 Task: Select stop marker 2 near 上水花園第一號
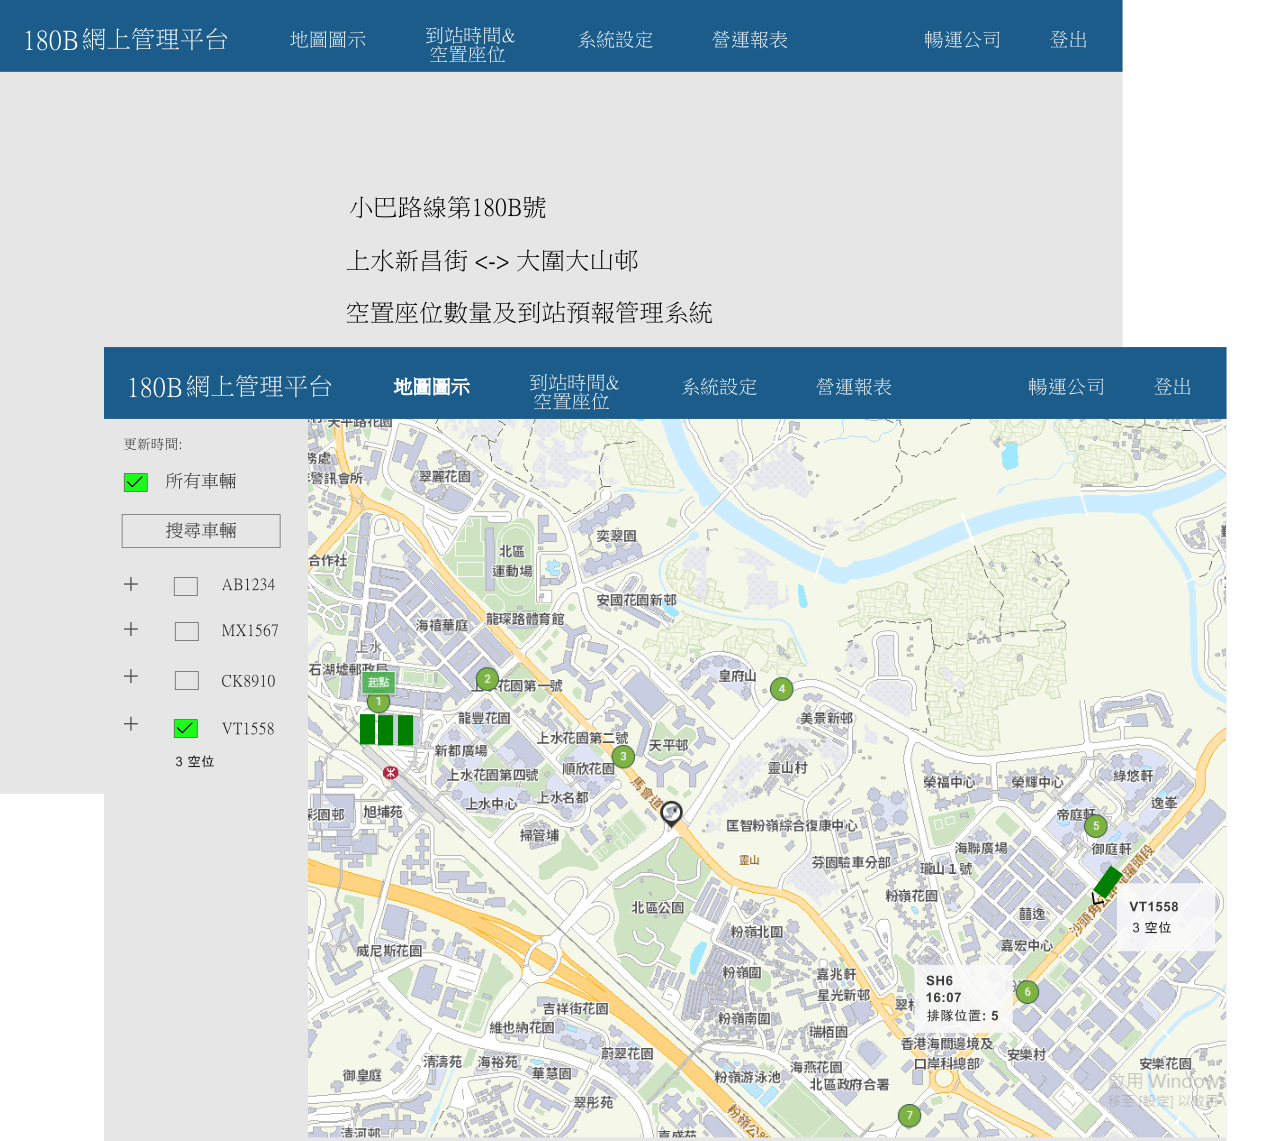tap(487, 679)
